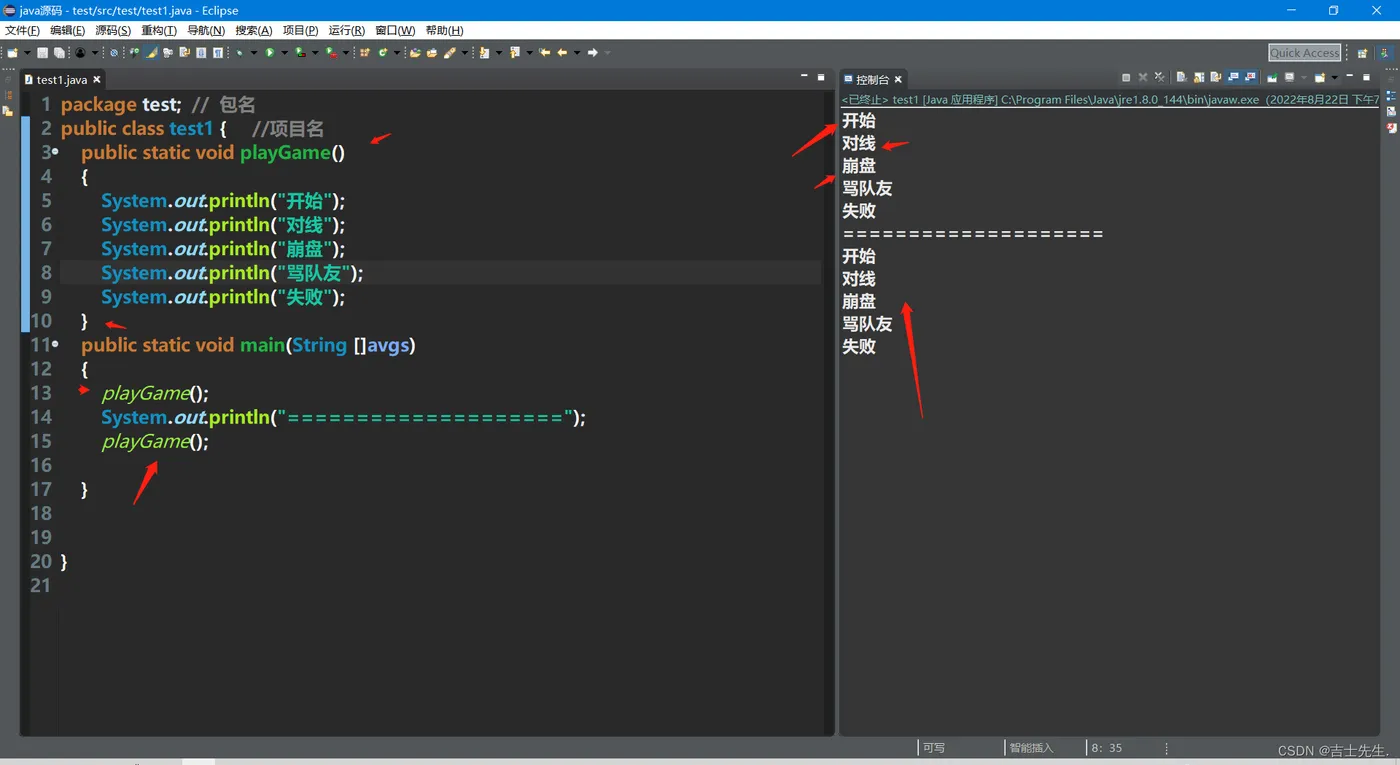Click the External Tools run icon

(x=330, y=52)
